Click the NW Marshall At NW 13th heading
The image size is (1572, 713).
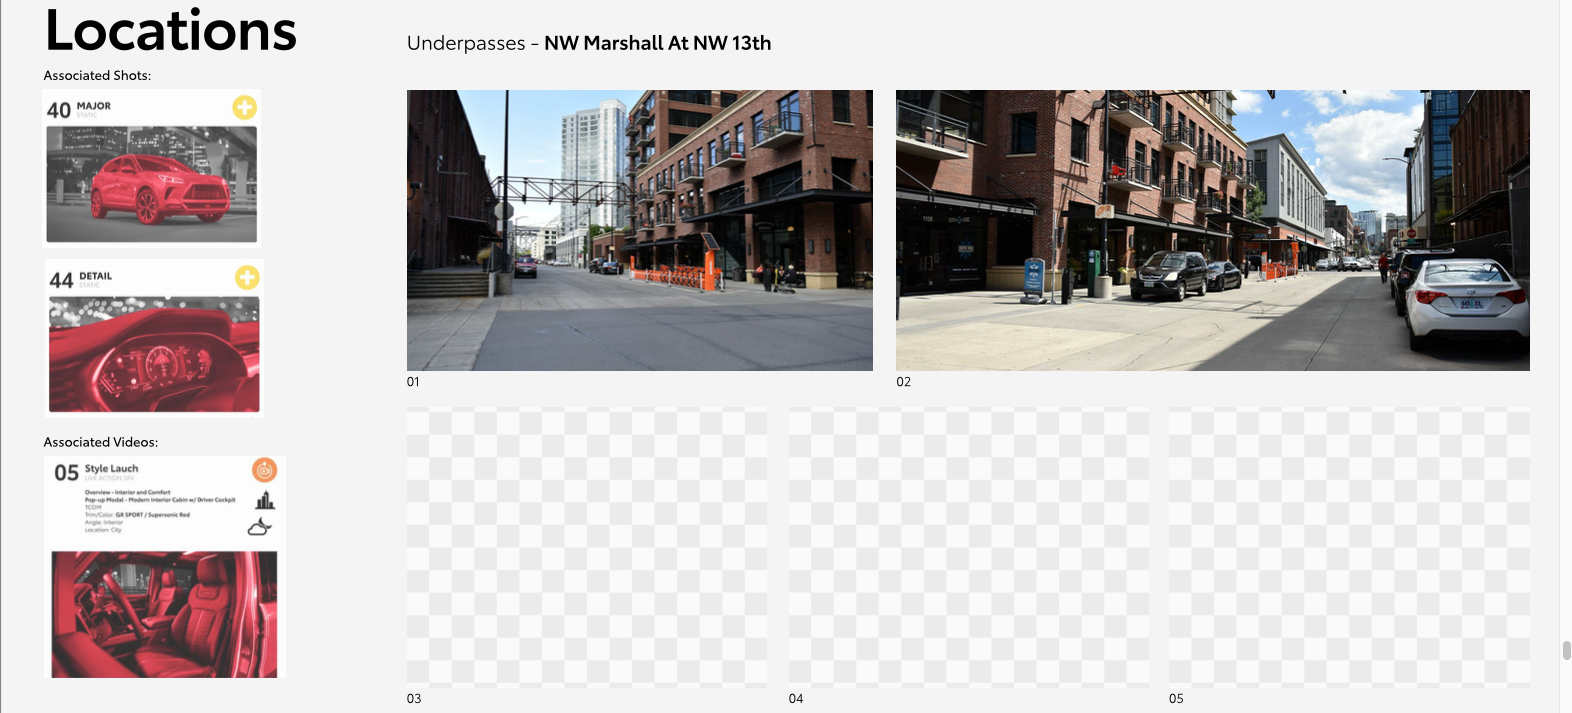click(x=657, y=43)
